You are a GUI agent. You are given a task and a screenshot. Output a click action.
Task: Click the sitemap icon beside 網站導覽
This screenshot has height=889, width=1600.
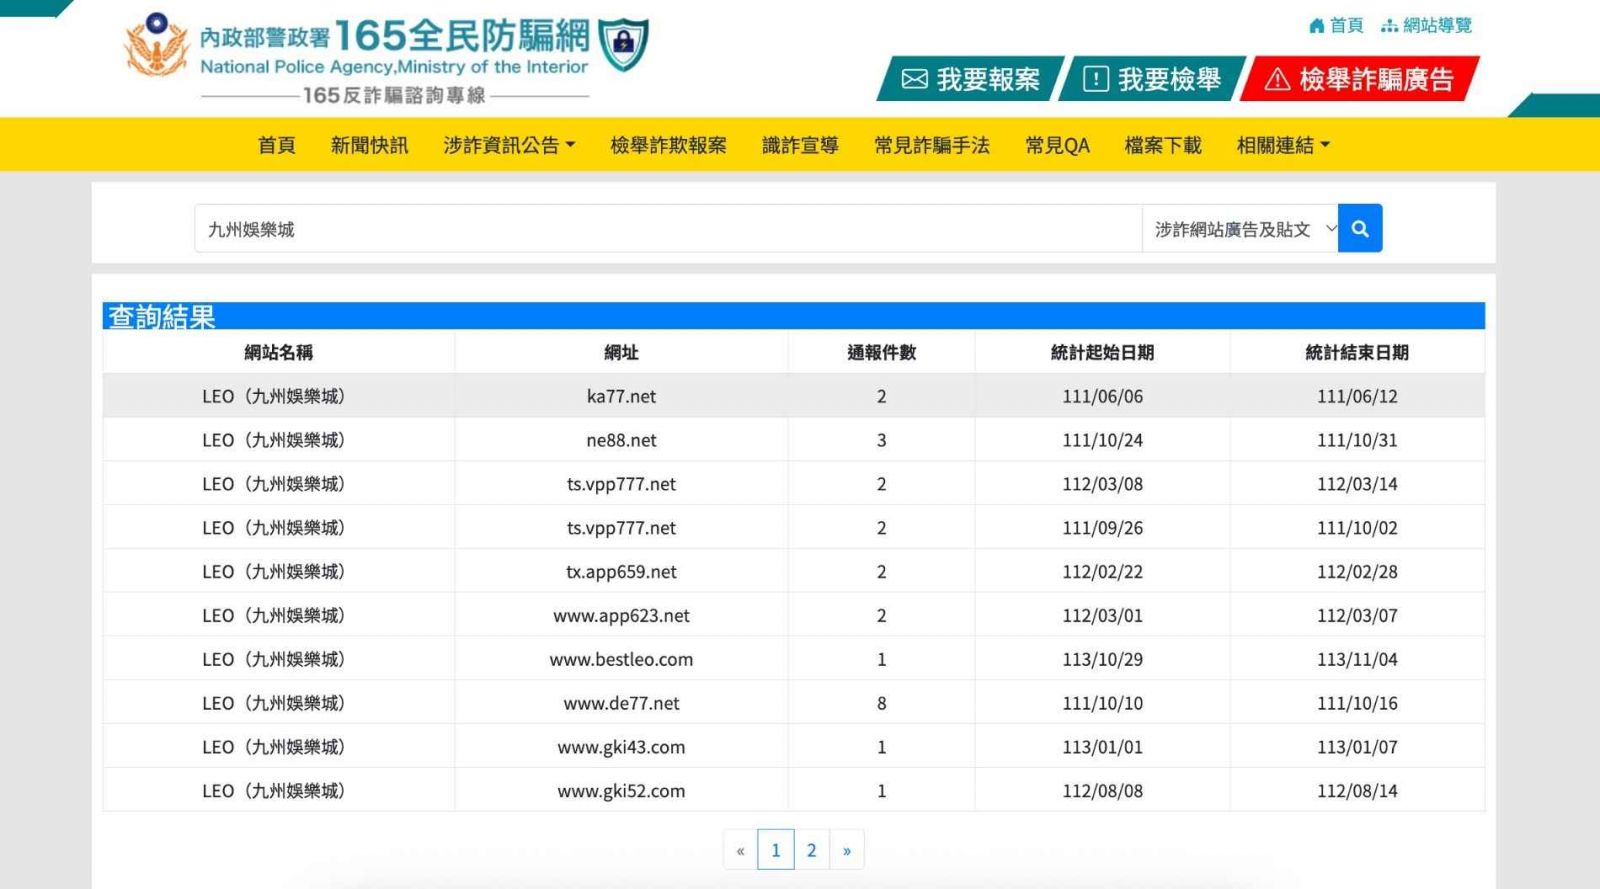pyautogui.click(x=1389, y=26)
